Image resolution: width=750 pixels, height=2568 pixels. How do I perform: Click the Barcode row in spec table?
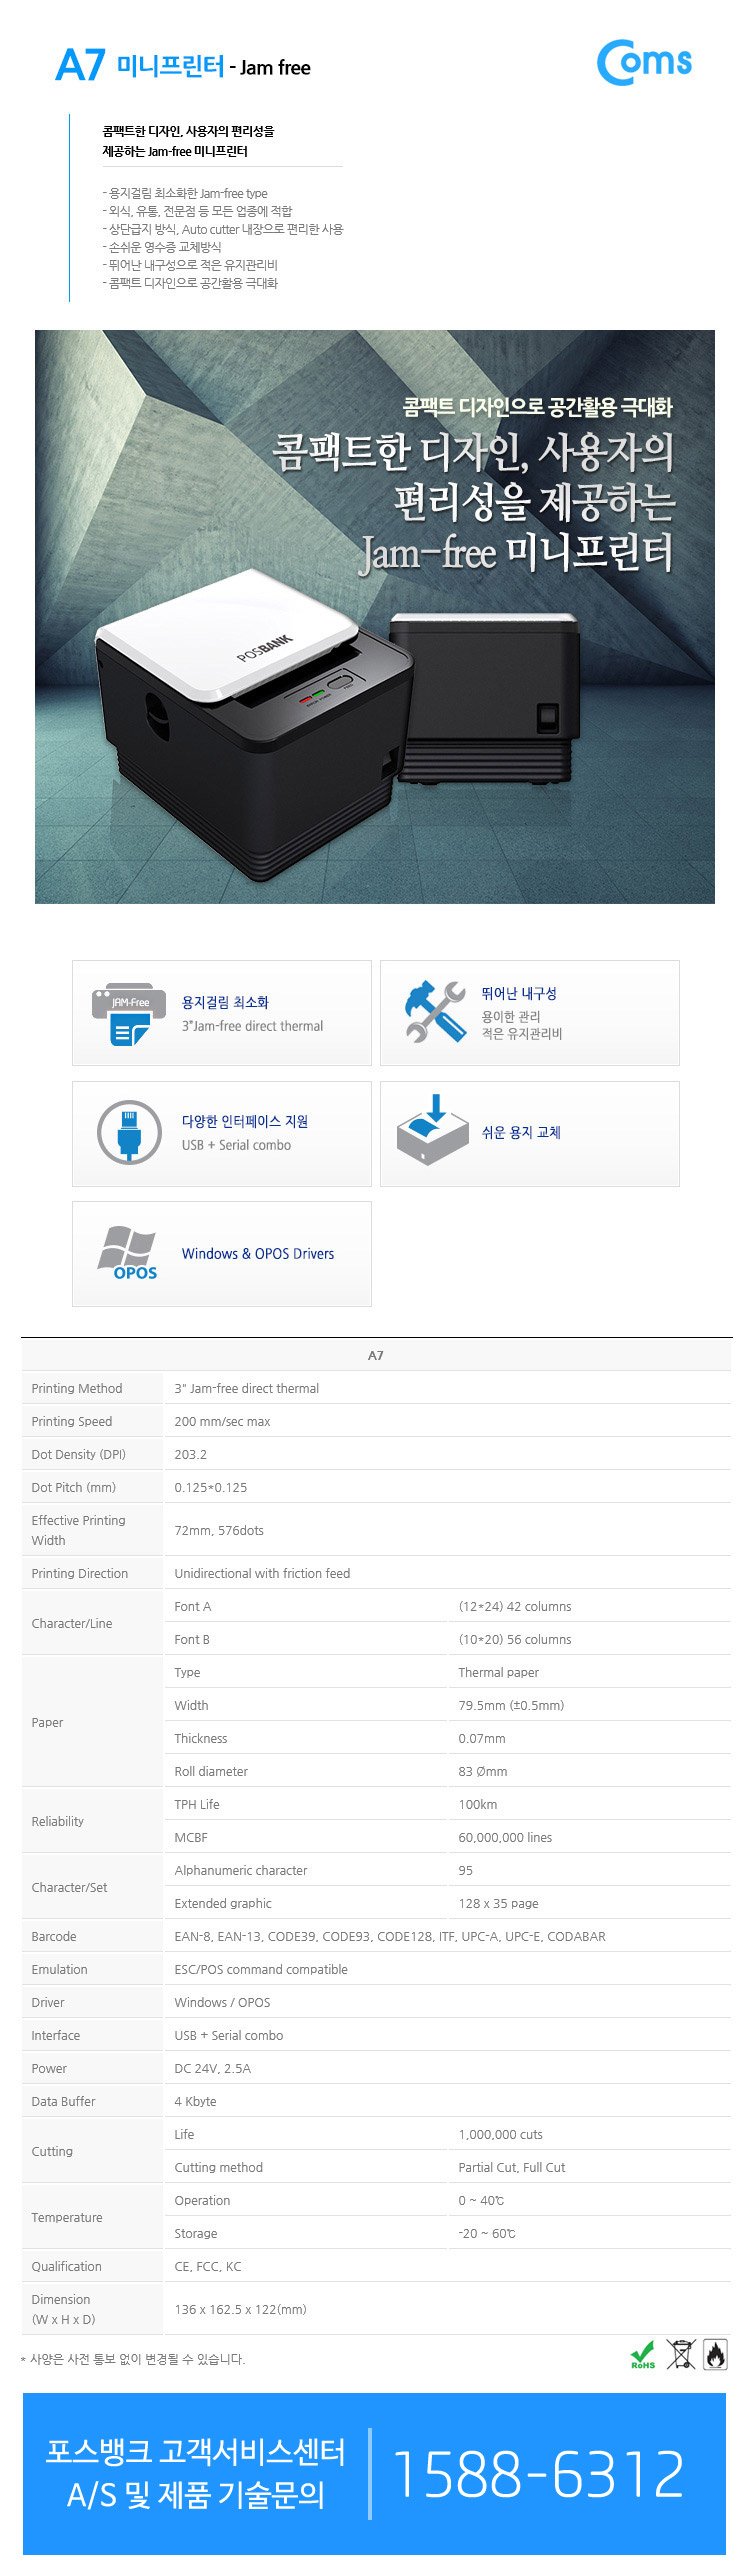tap(54, 1936)
